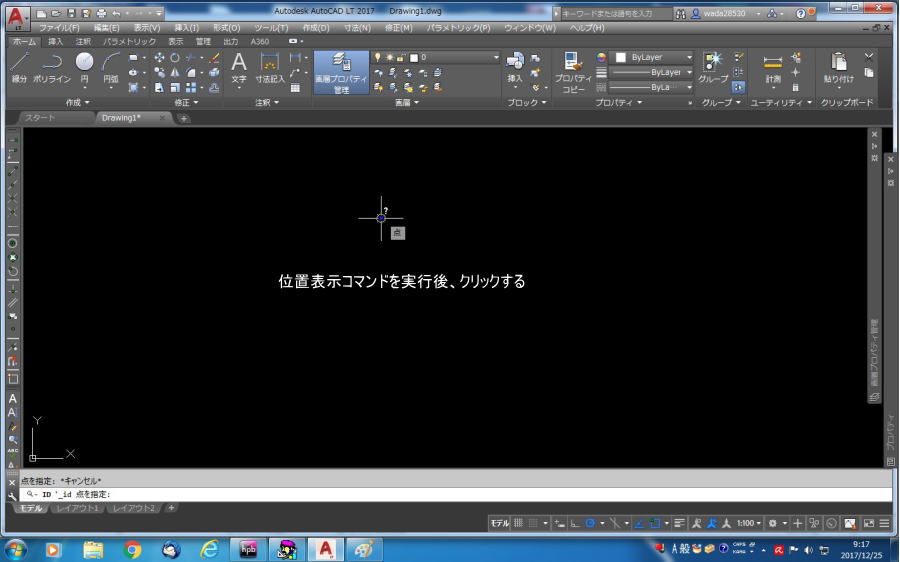Expand the 修正 panel dropdown

[186, 102]
